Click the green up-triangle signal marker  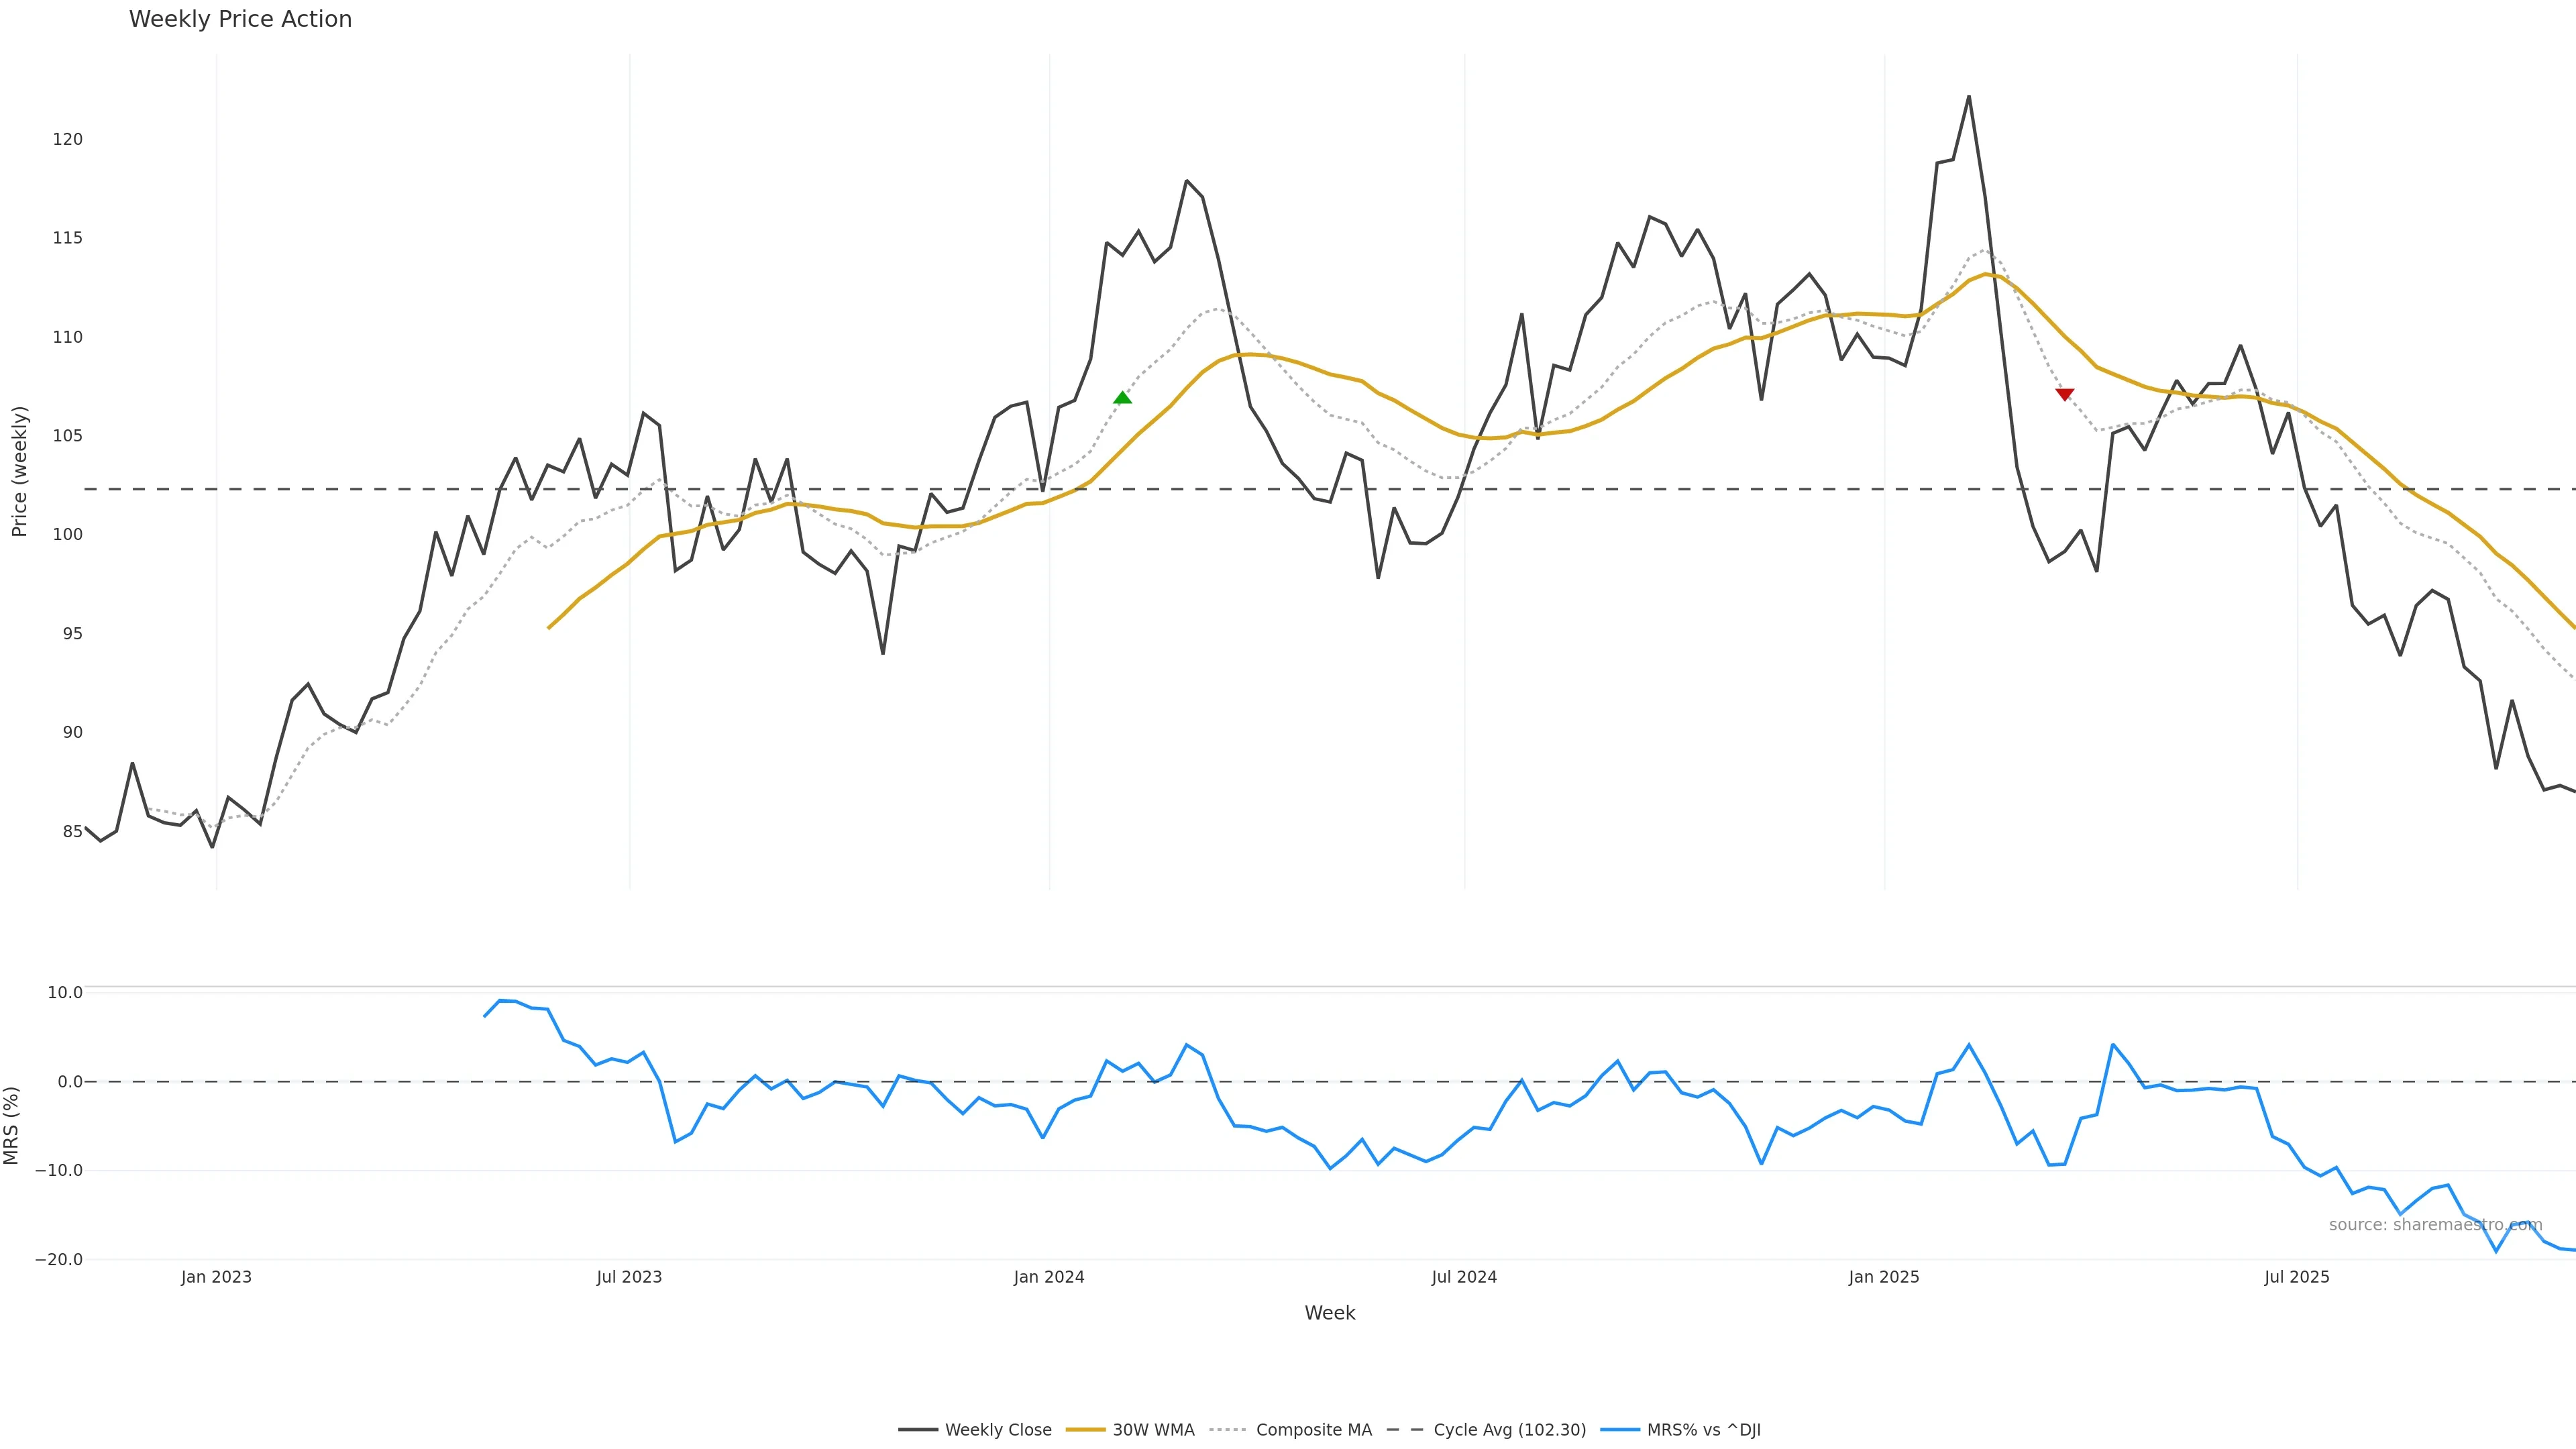coord(1122,398)
